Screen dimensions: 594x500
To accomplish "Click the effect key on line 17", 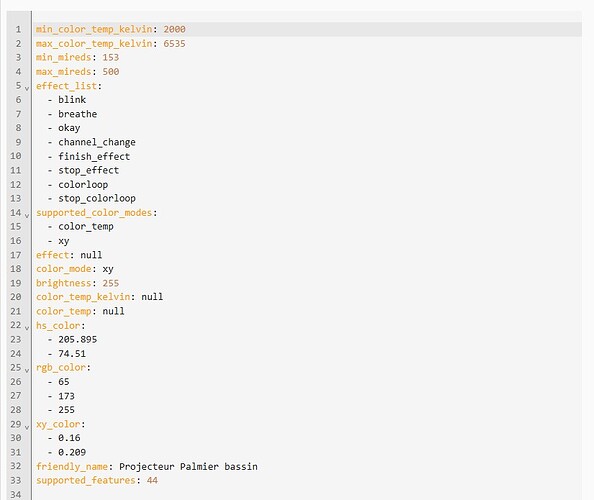I will click(53, 255).
